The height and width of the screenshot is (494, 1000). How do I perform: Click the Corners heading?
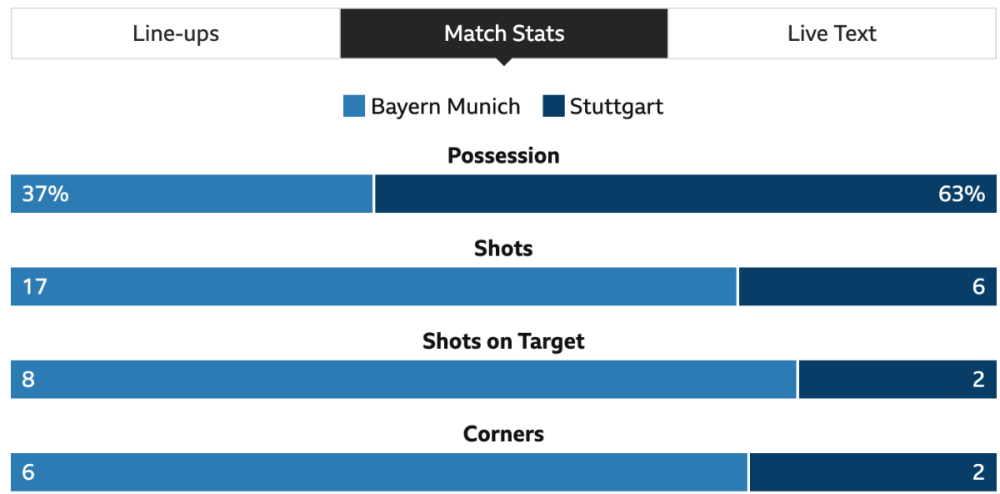point(503,434)
